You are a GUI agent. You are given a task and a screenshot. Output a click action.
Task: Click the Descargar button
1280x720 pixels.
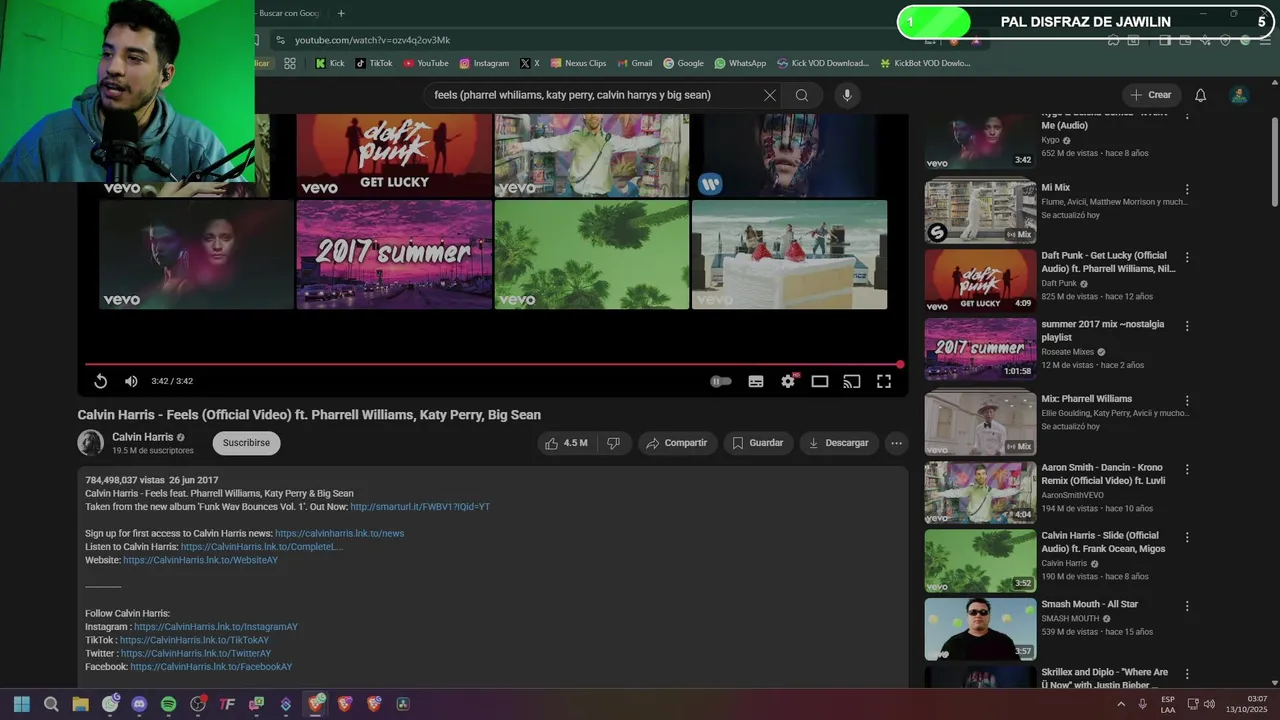839,443
